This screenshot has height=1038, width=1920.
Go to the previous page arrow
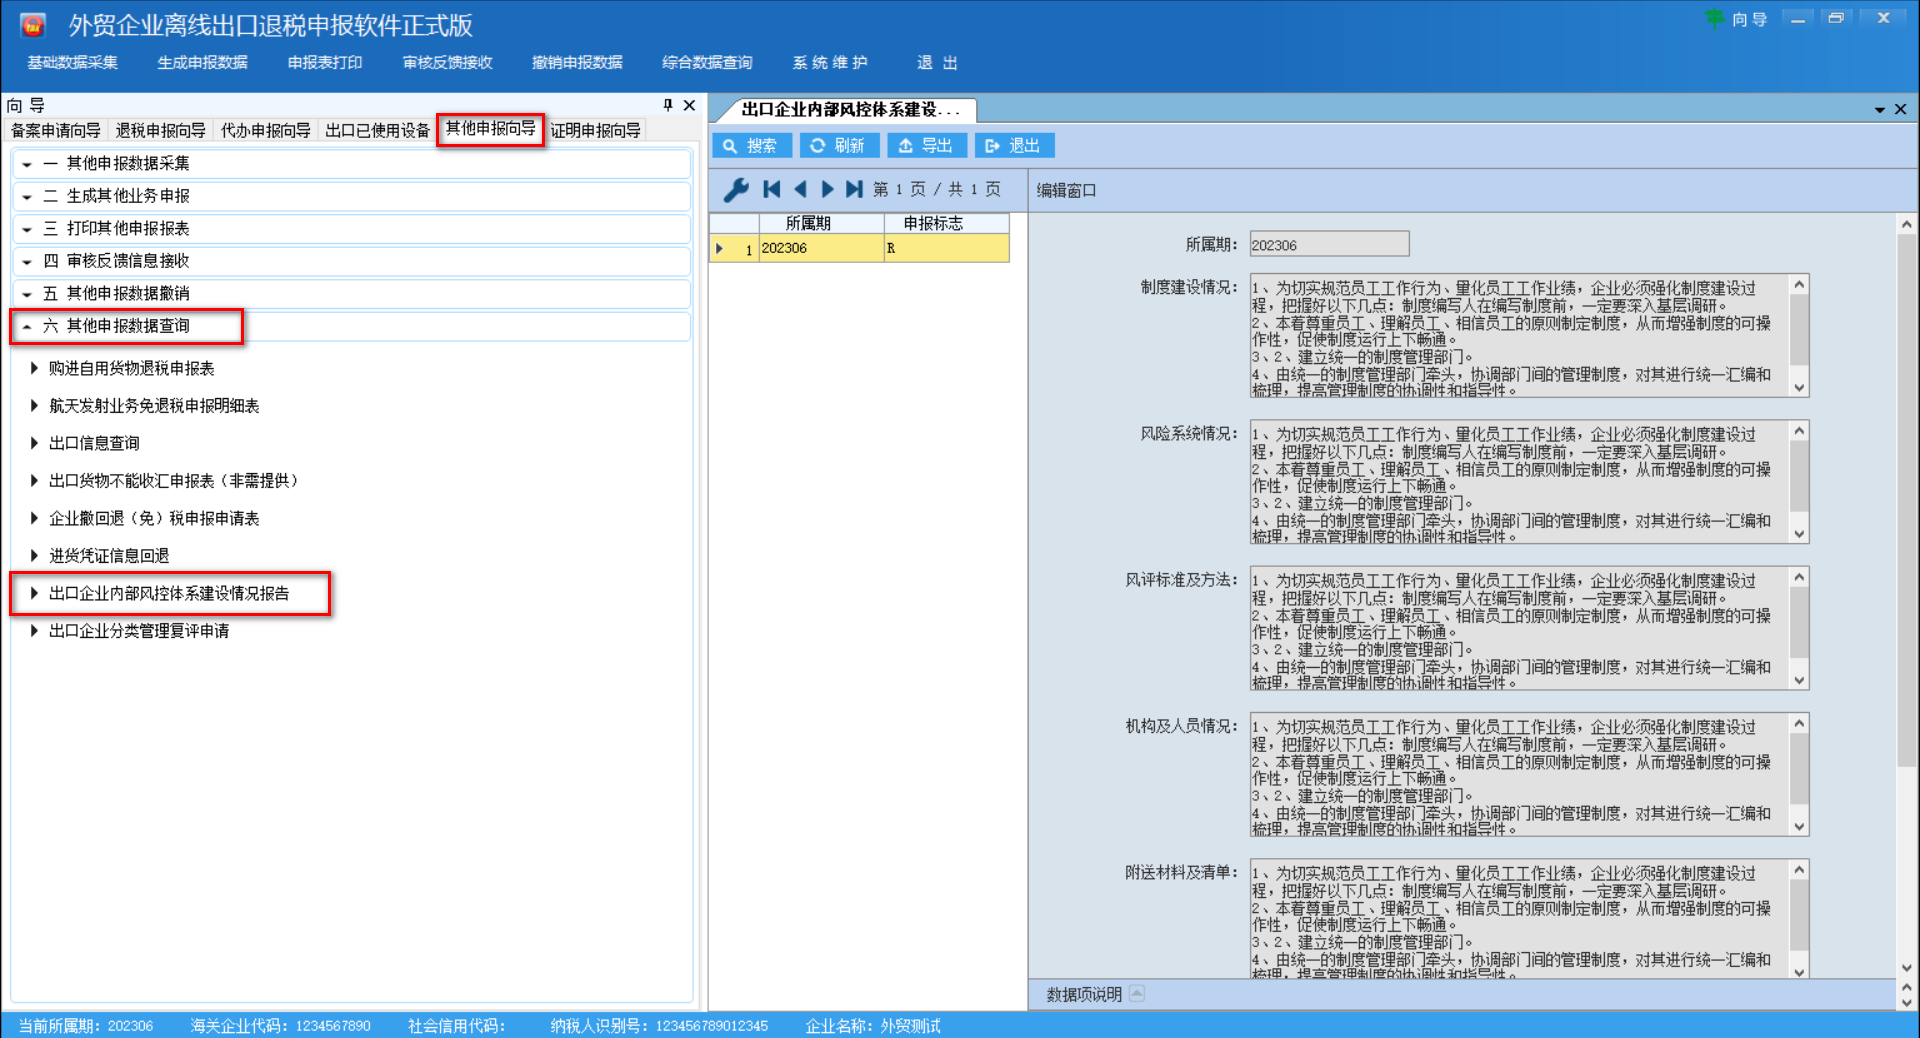[799, 190]
